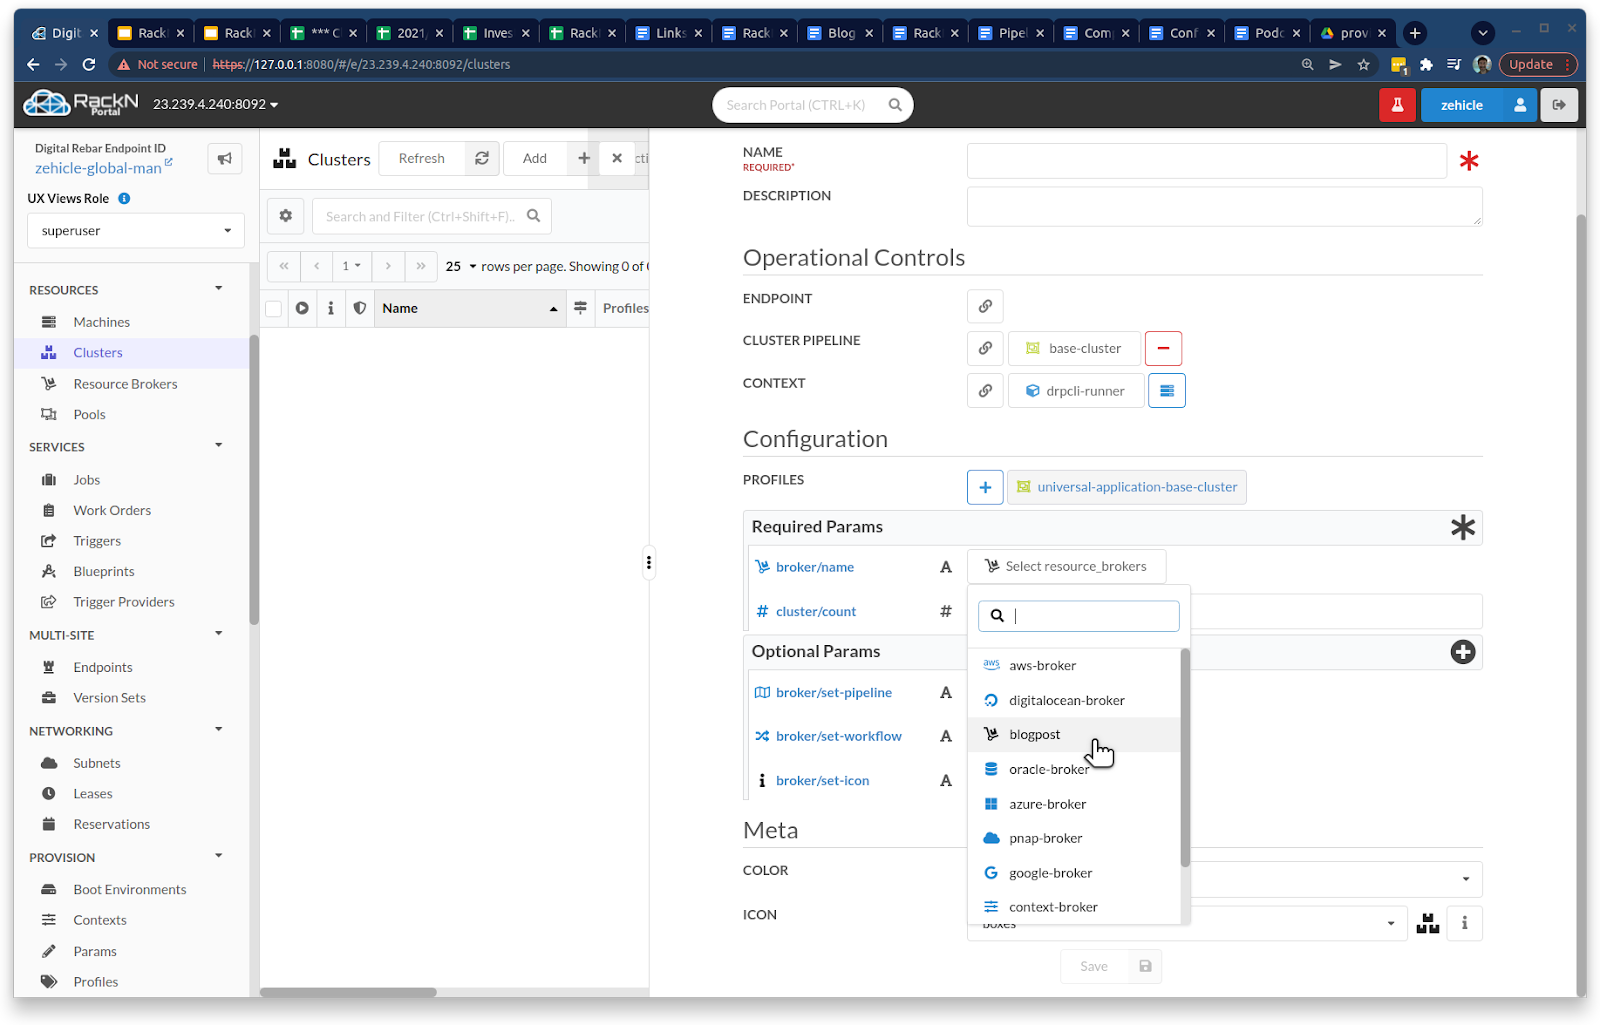Open the ICON dropdown arrow
The image size is (1600, 1025).
click(x=1390, y=923)
